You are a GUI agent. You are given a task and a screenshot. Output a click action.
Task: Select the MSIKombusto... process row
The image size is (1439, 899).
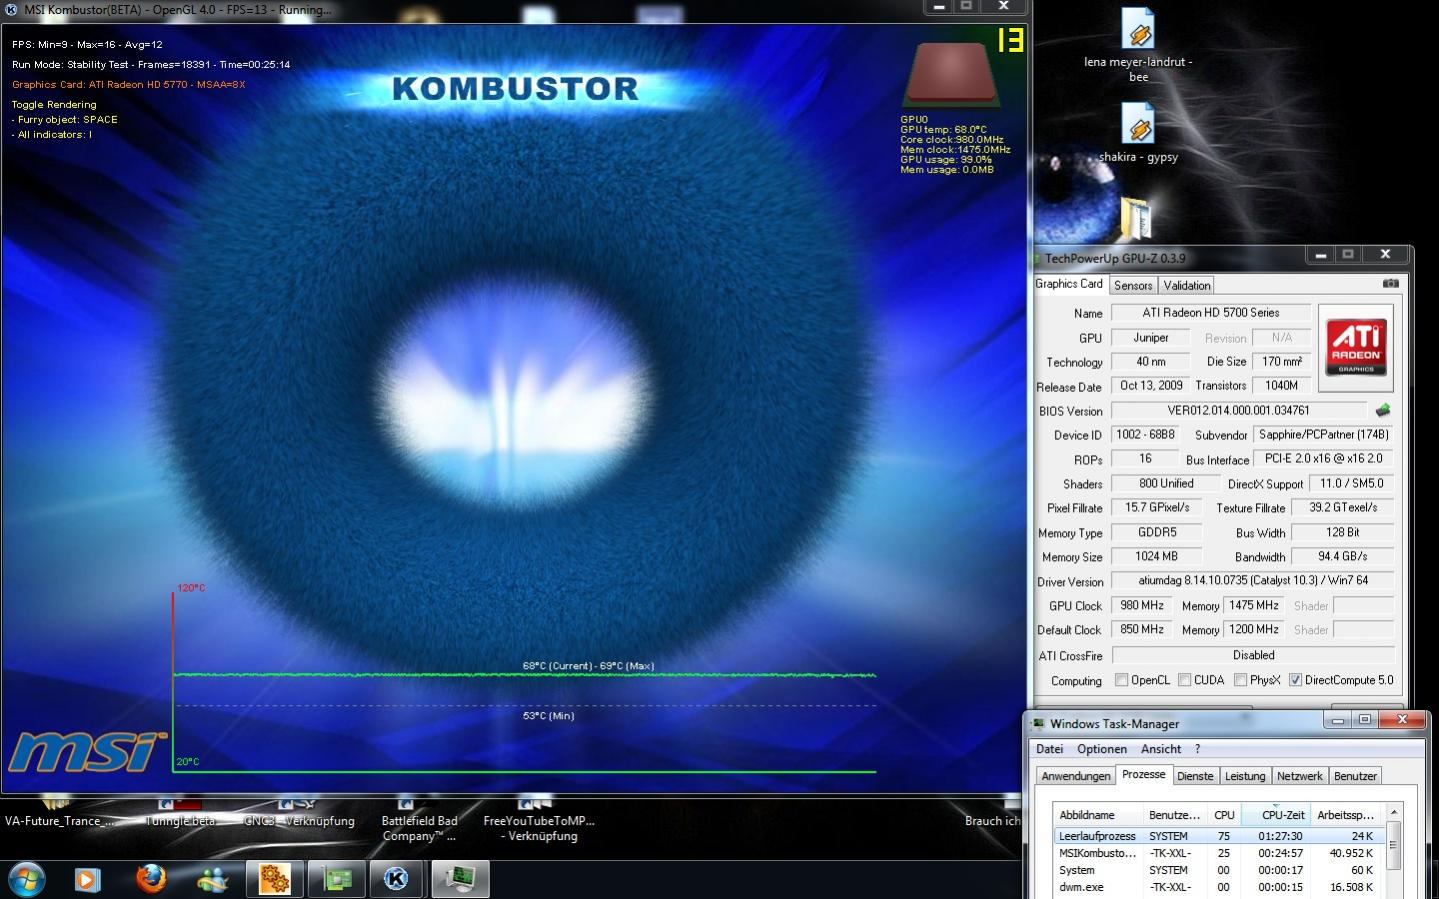point(1219,853)
